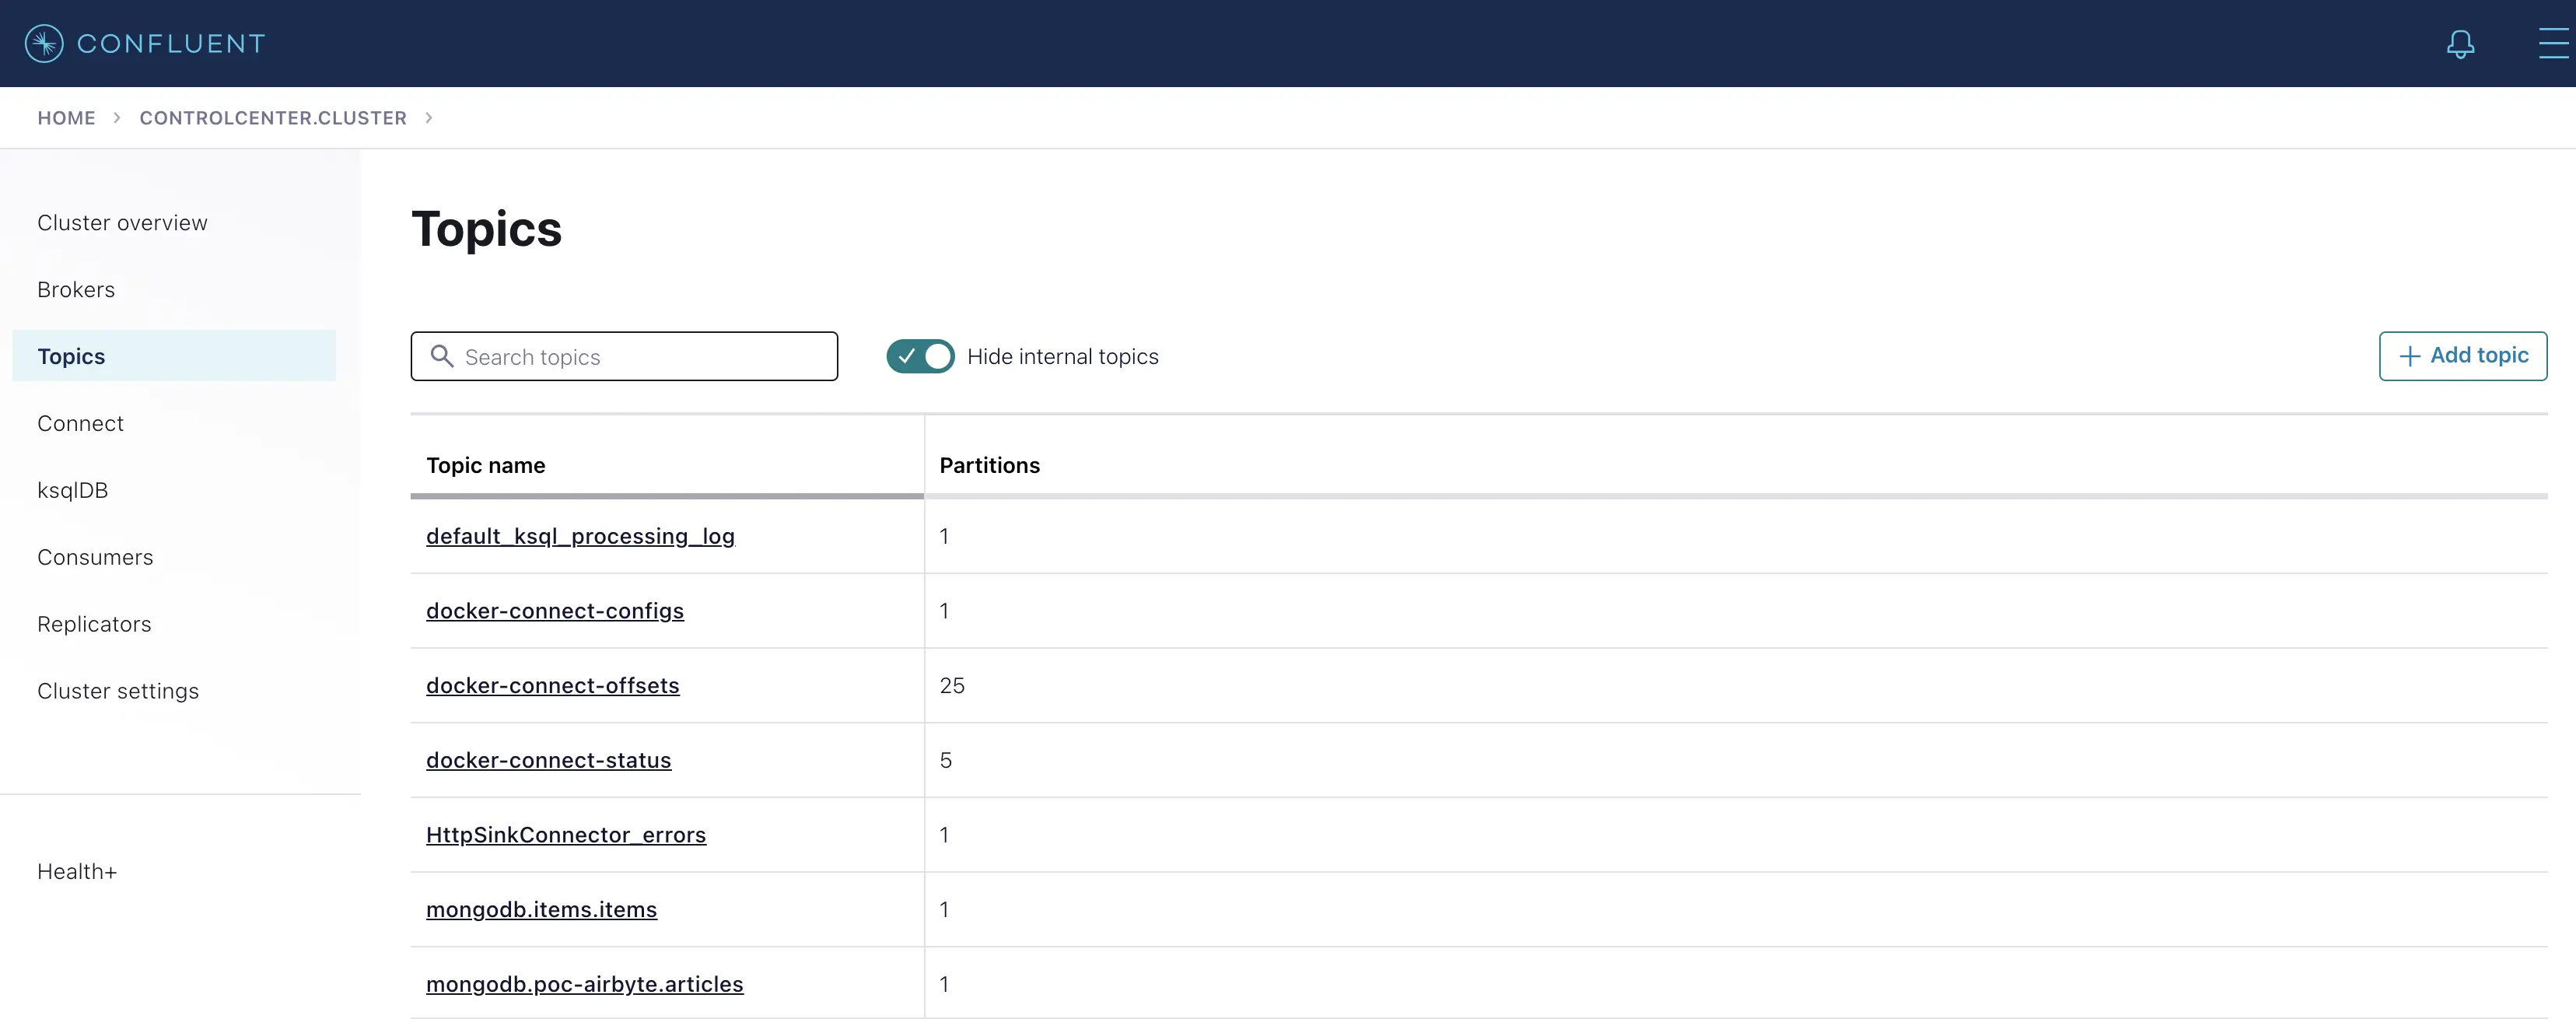Sort by Partitions column header
Image resolution: width=2576 pixels, height=1033 pixels.
pyautogui.click(x=989, y=465)
